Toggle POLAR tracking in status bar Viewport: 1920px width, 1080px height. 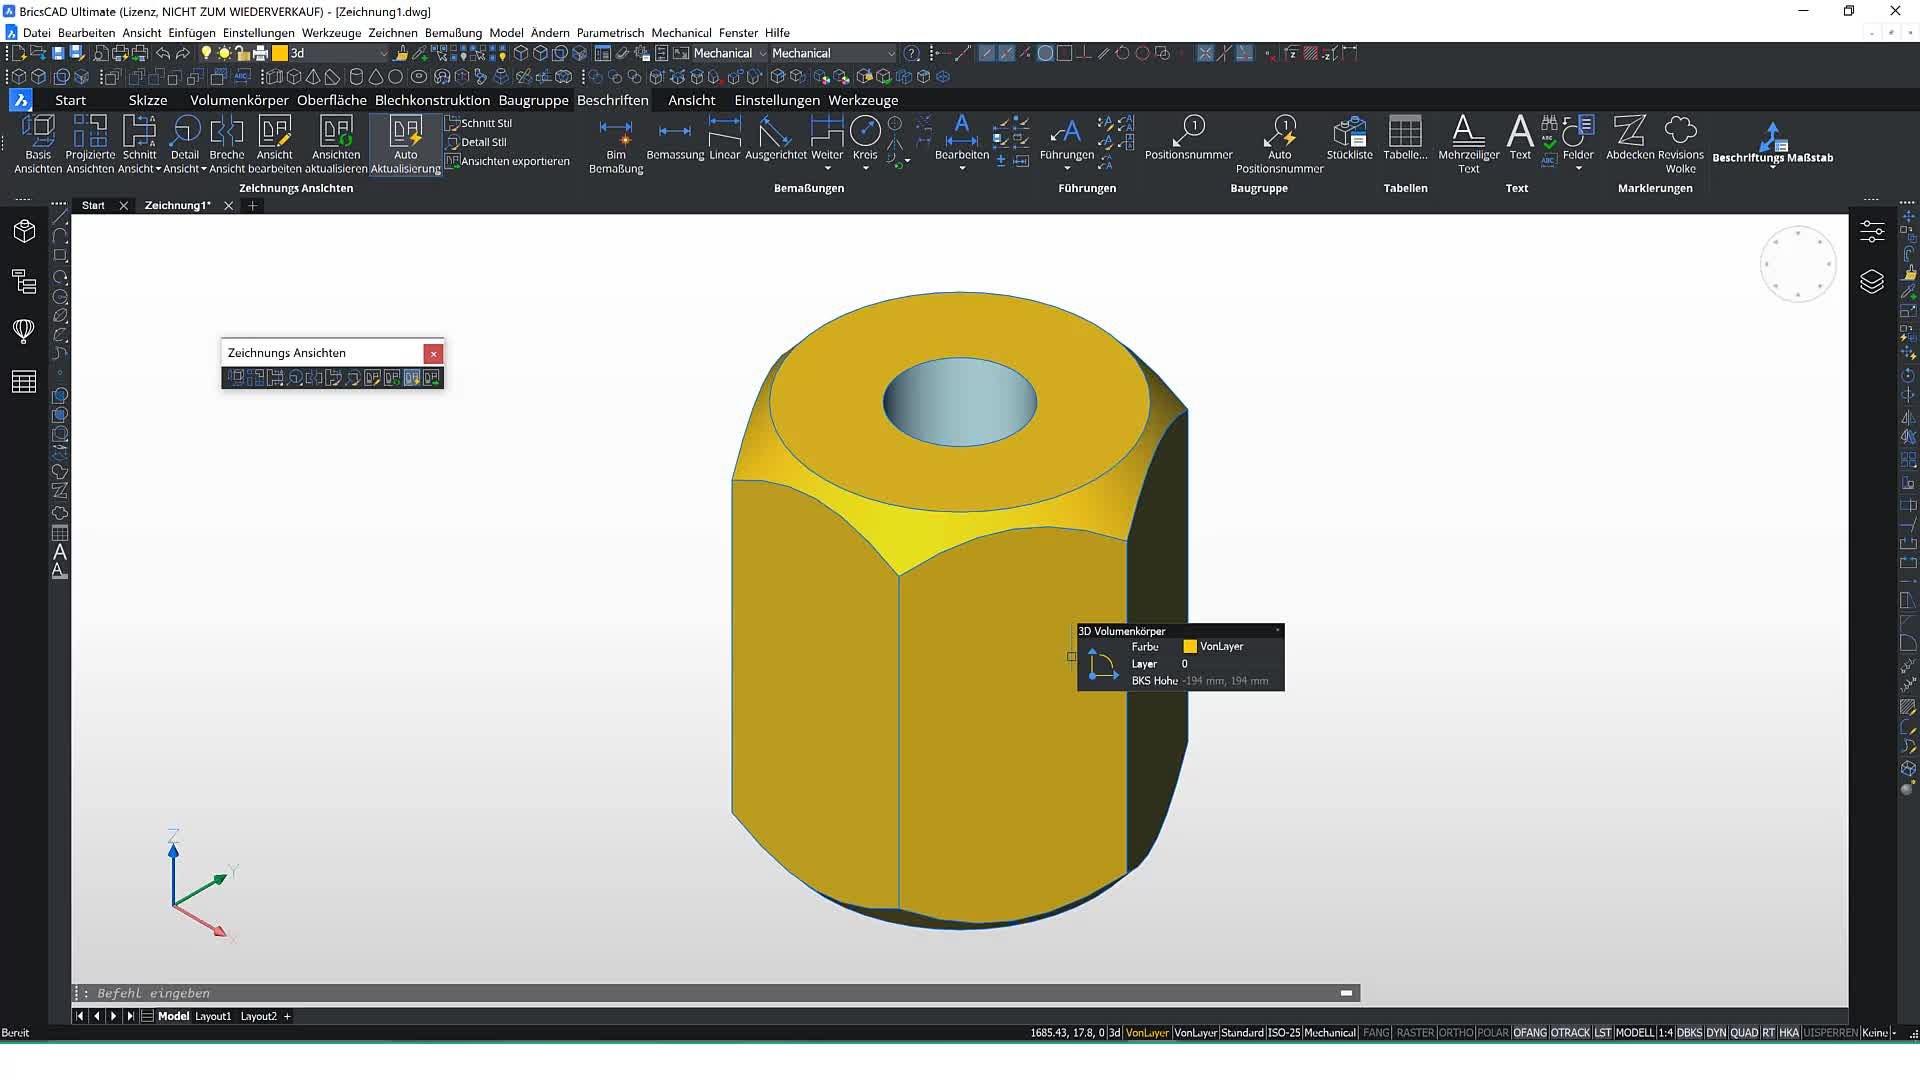tap(1493, 1033)
